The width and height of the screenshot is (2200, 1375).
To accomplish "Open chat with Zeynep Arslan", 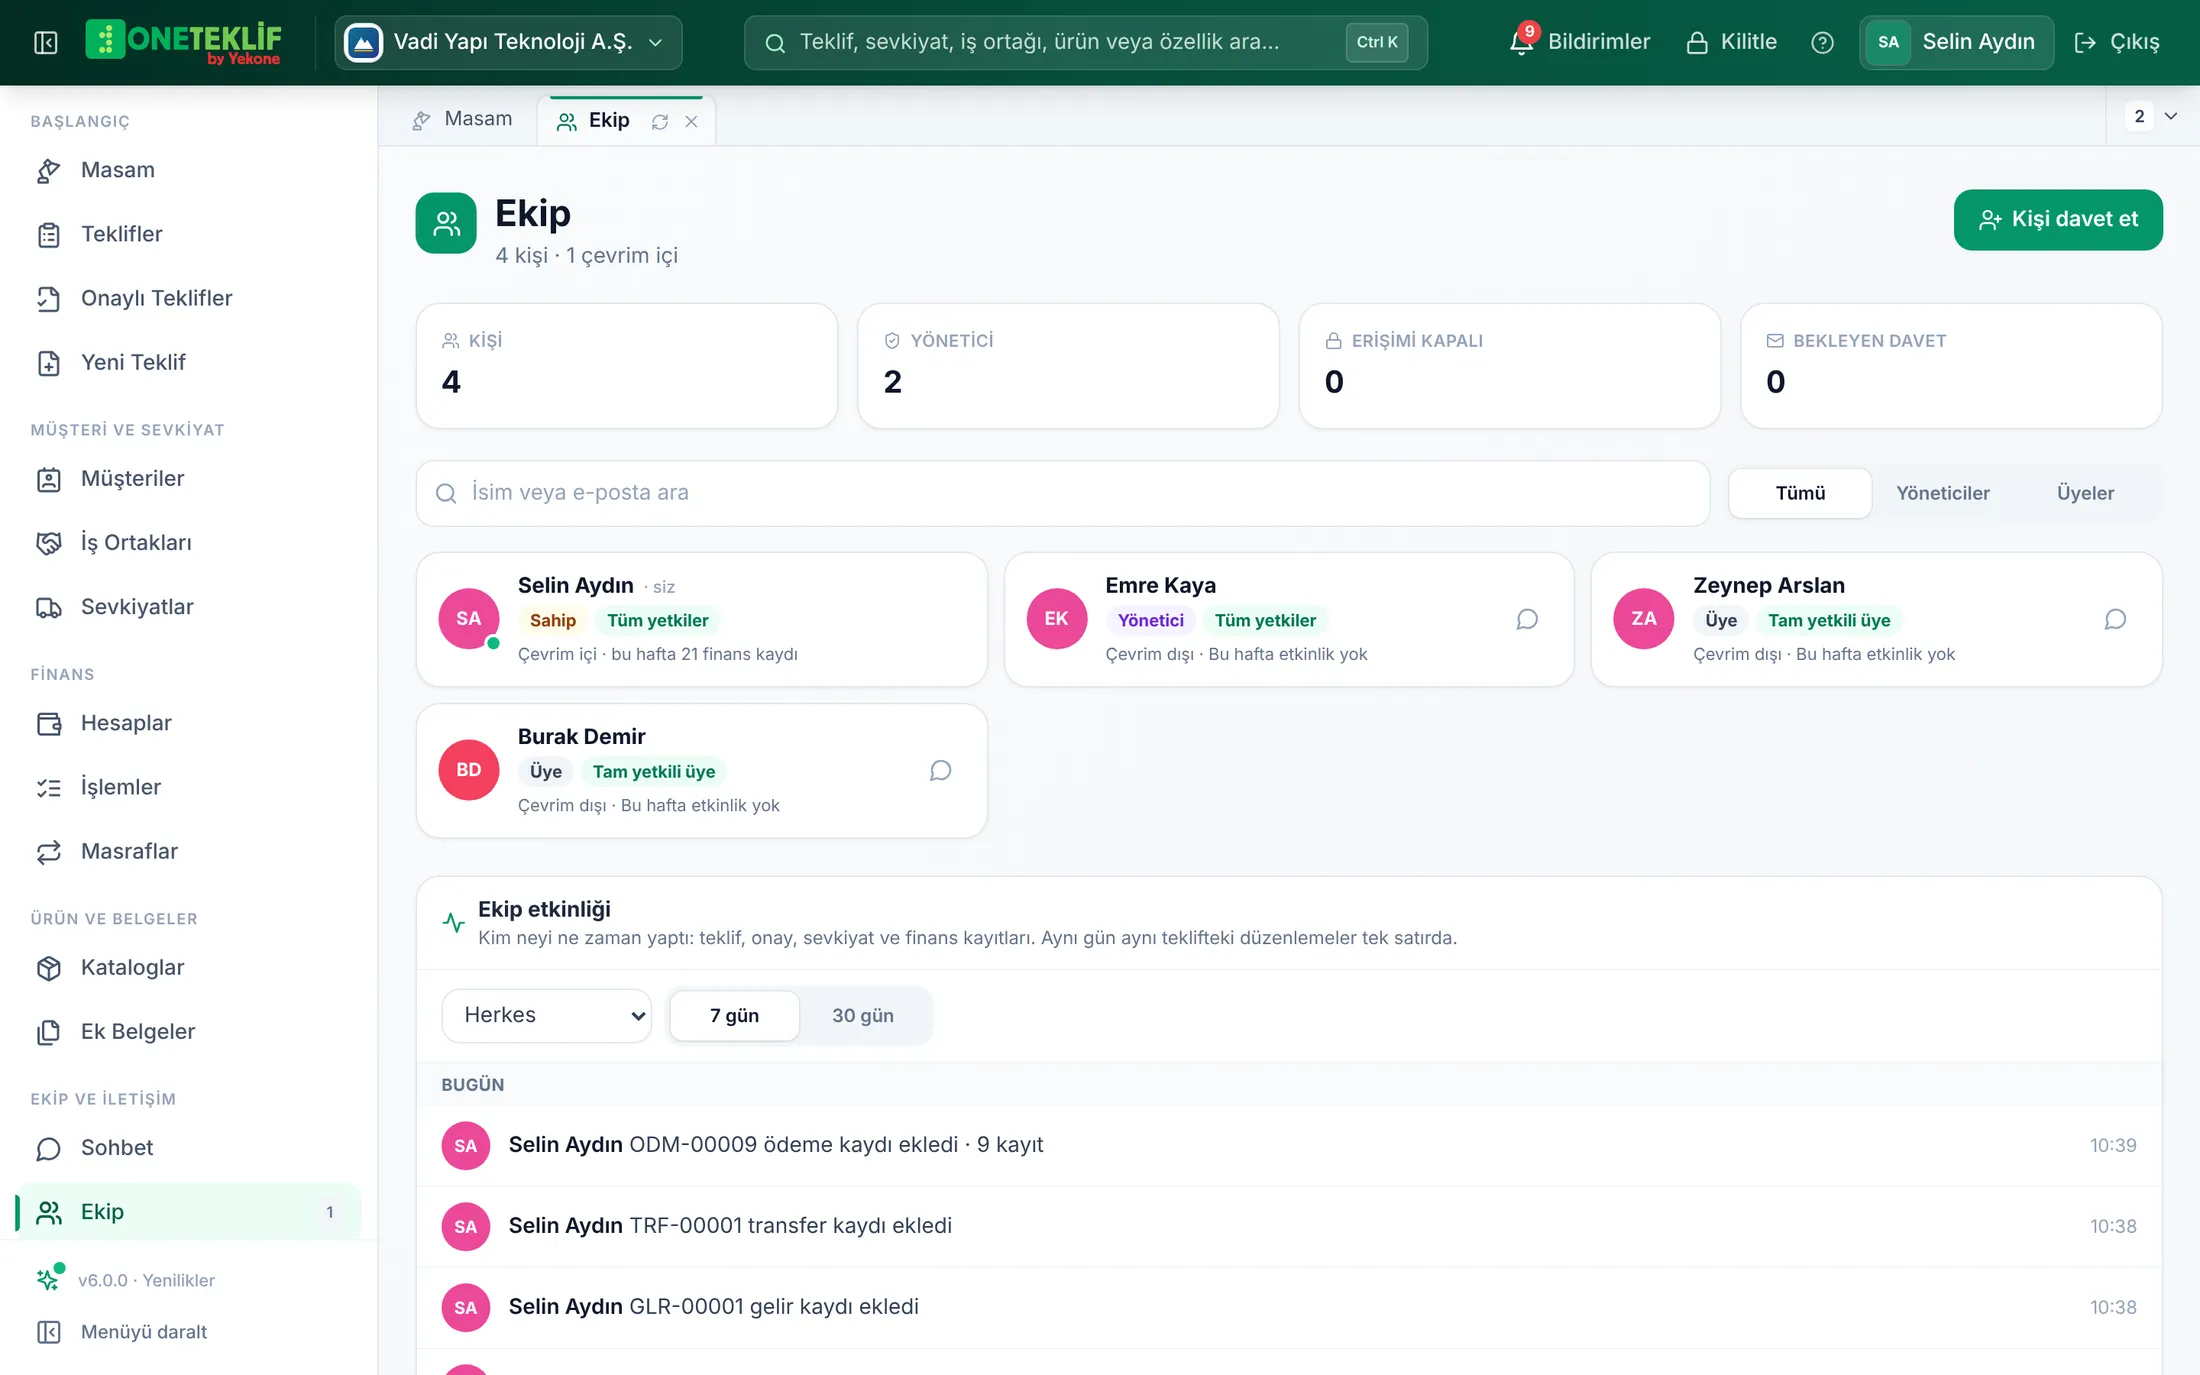I will point(2115,619).
